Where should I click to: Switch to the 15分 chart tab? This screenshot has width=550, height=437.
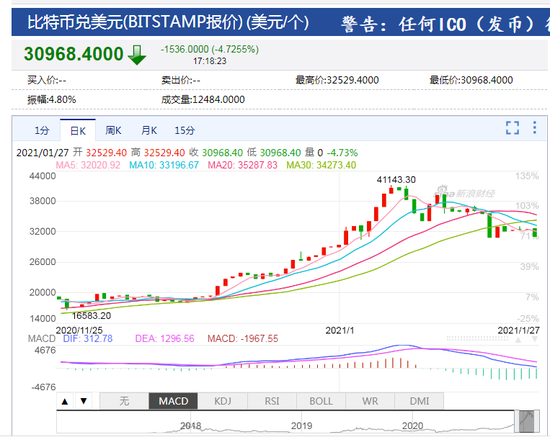(185, 130)
